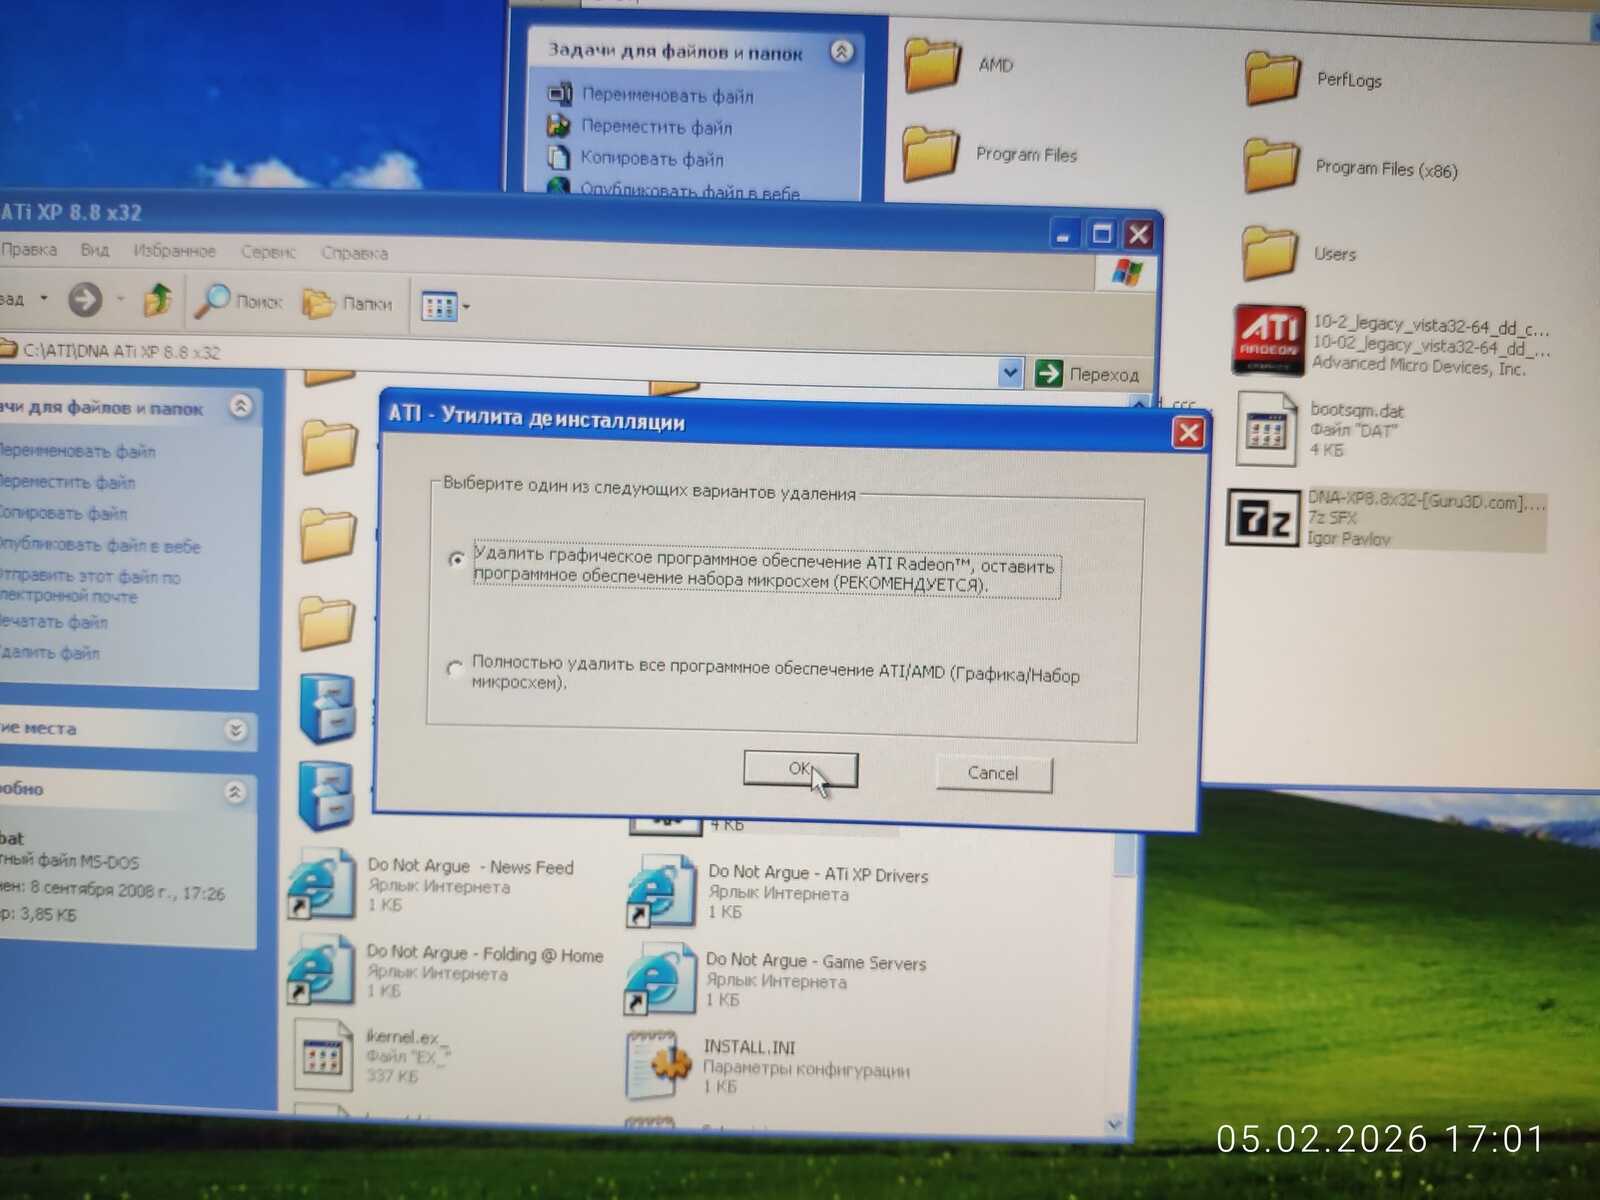
Task: Select the ATI Radeon legacy driver installer icon
Action: coord(1269,339)
